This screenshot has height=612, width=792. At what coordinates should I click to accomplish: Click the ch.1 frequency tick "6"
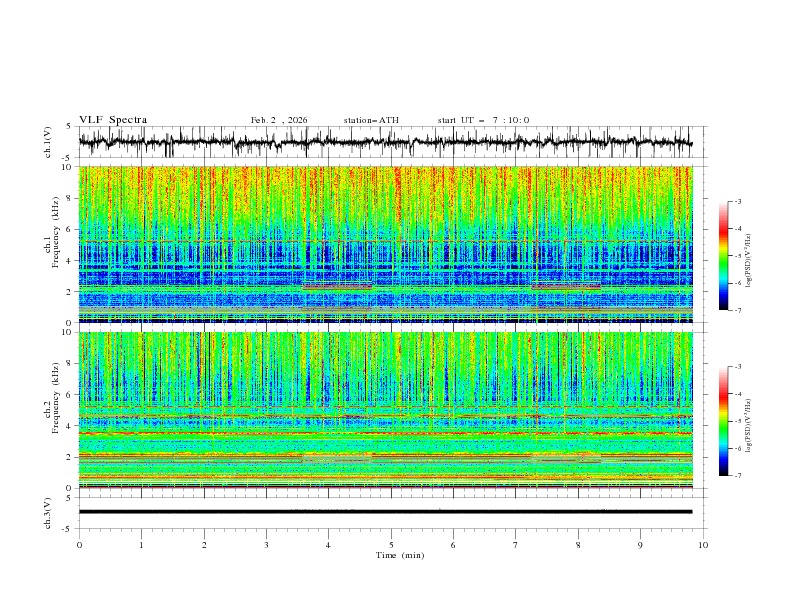point(70,229)
